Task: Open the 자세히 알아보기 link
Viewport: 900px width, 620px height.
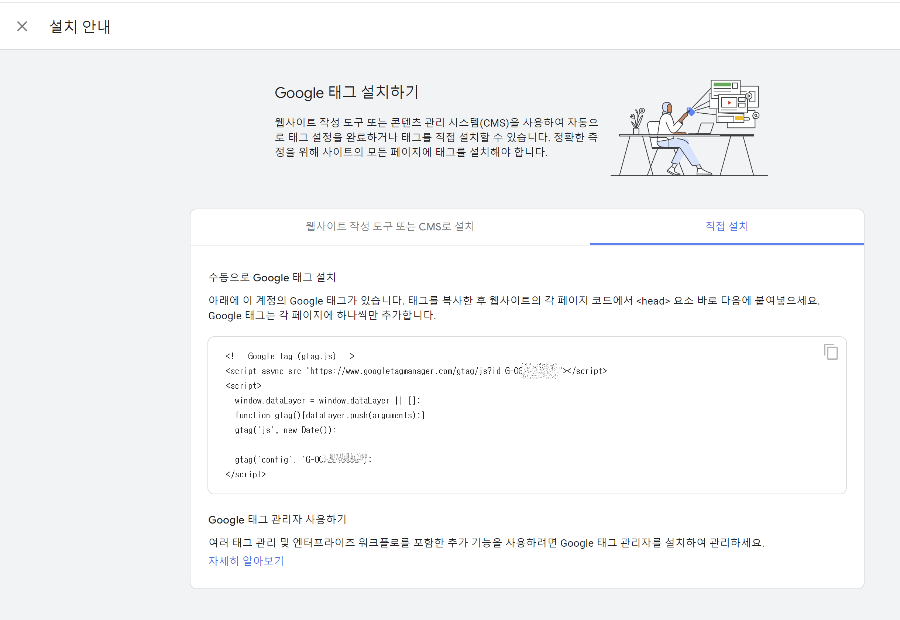Action: (246, 561)
